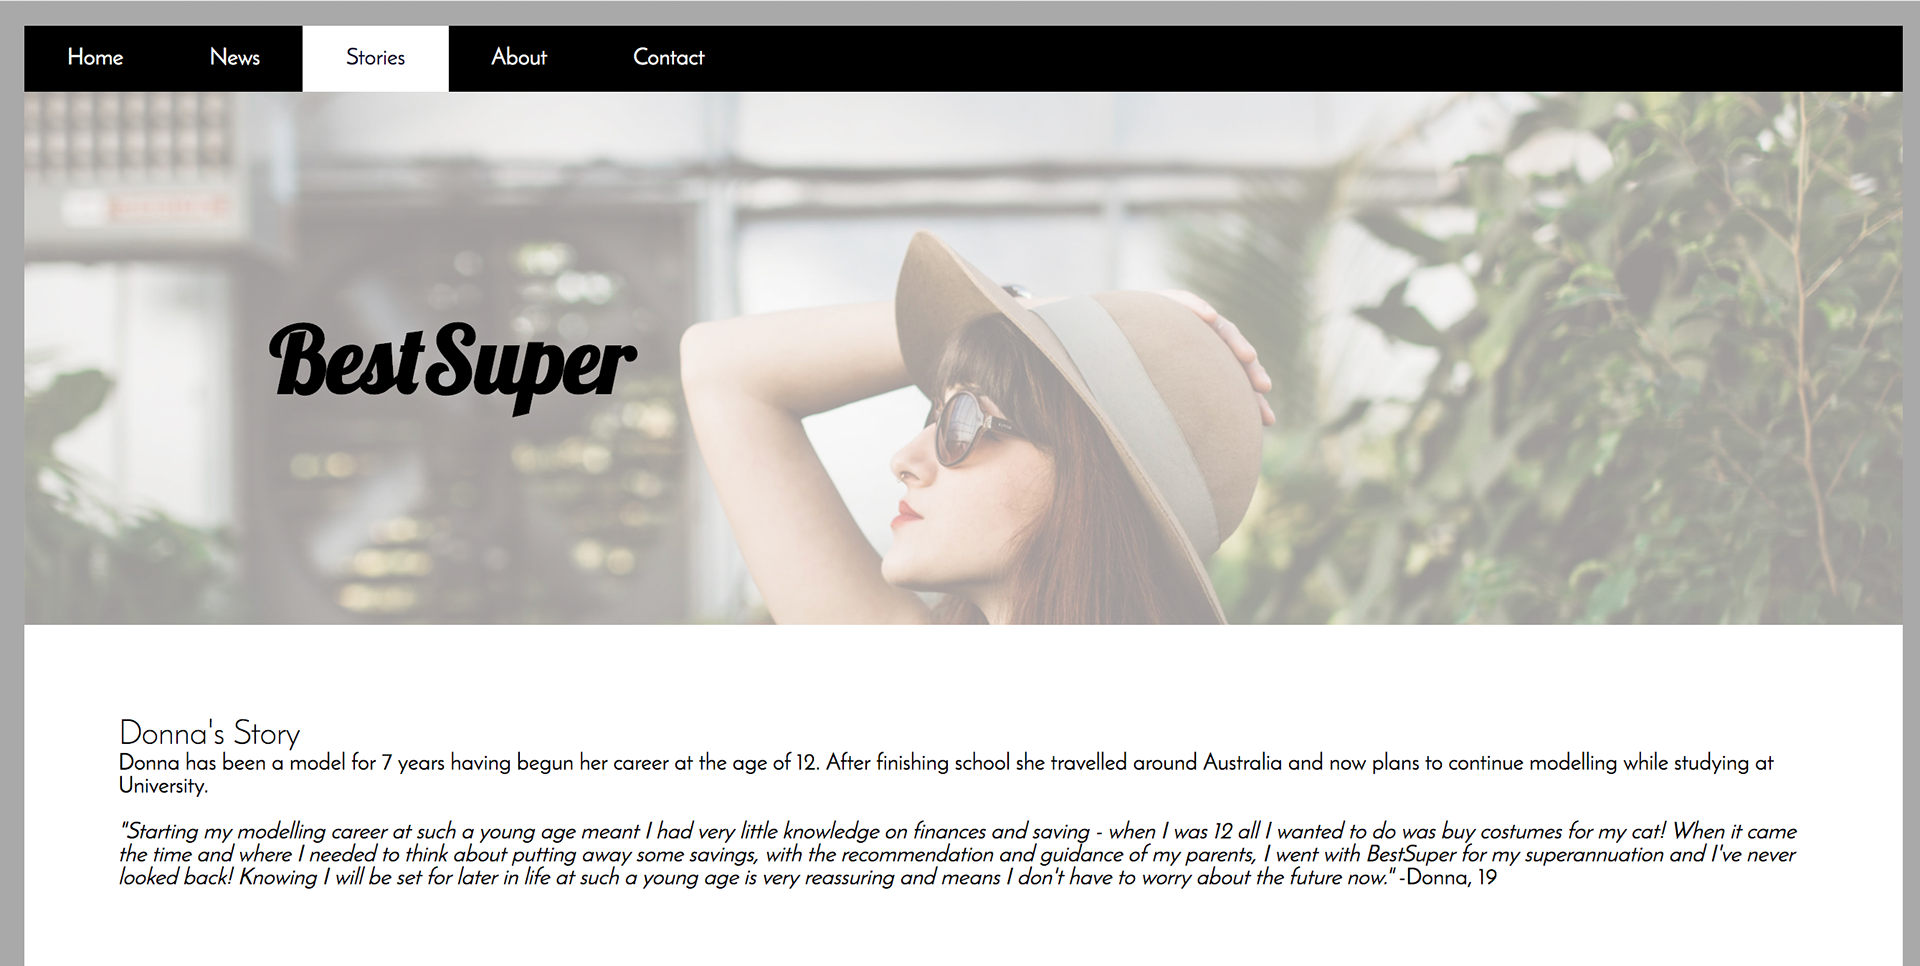
Task: Click the Donna's Story heading
Action: tap(209, 733)
